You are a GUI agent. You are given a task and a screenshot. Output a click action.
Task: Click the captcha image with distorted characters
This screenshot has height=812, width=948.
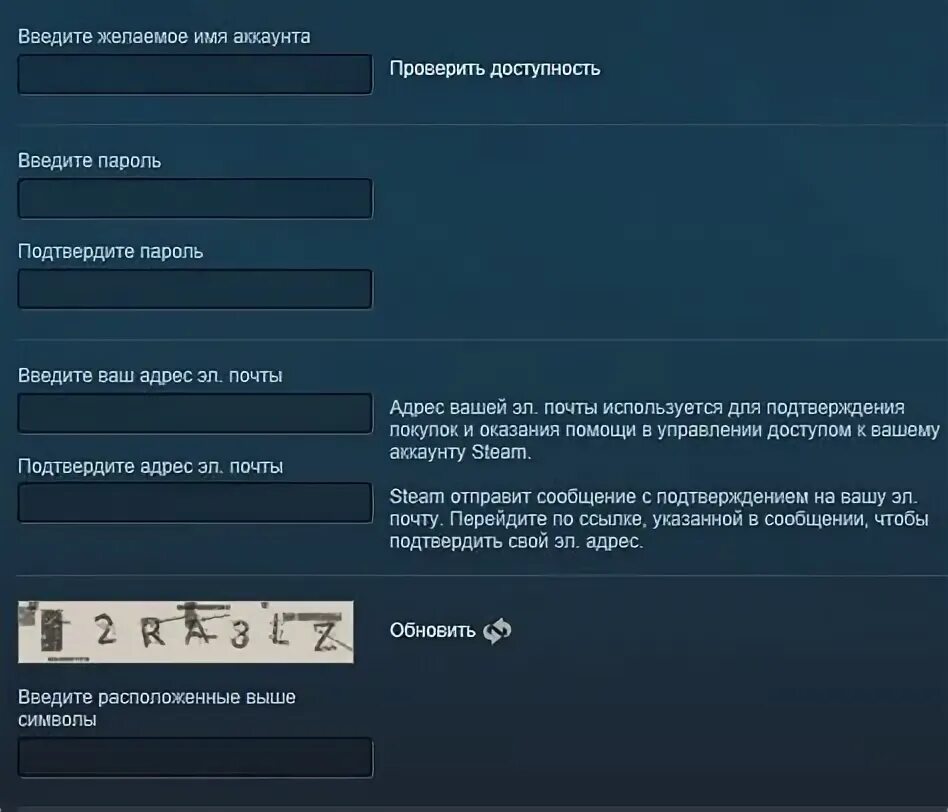click(186, 632)
